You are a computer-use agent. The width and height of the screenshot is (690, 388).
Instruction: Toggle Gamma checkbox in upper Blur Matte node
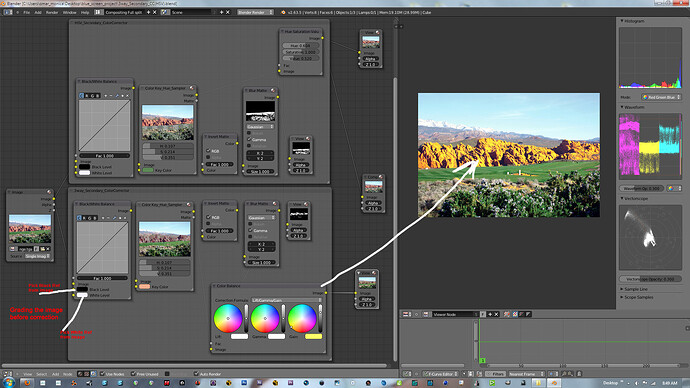pyautogui.click(x=249, y=139)
